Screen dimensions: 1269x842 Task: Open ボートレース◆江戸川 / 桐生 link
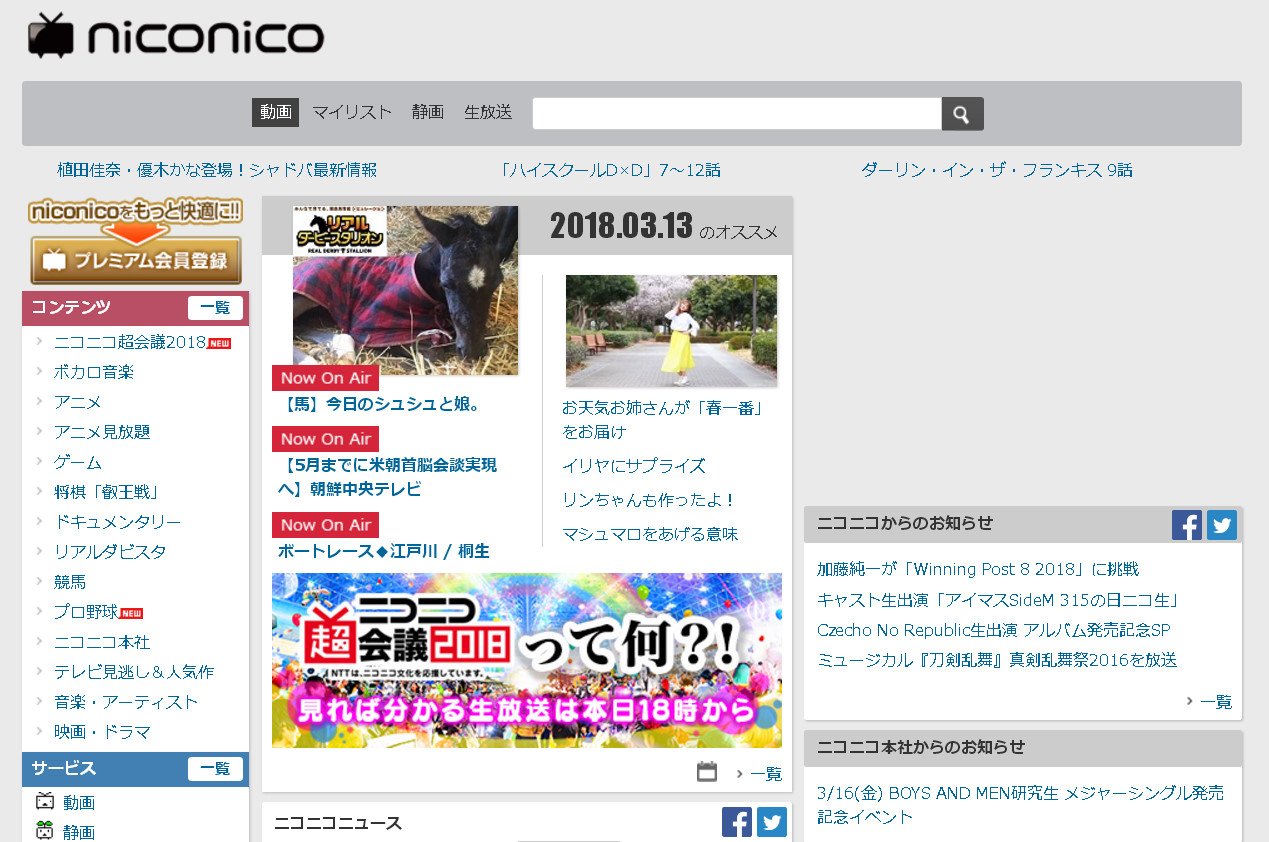coord(384,551)
